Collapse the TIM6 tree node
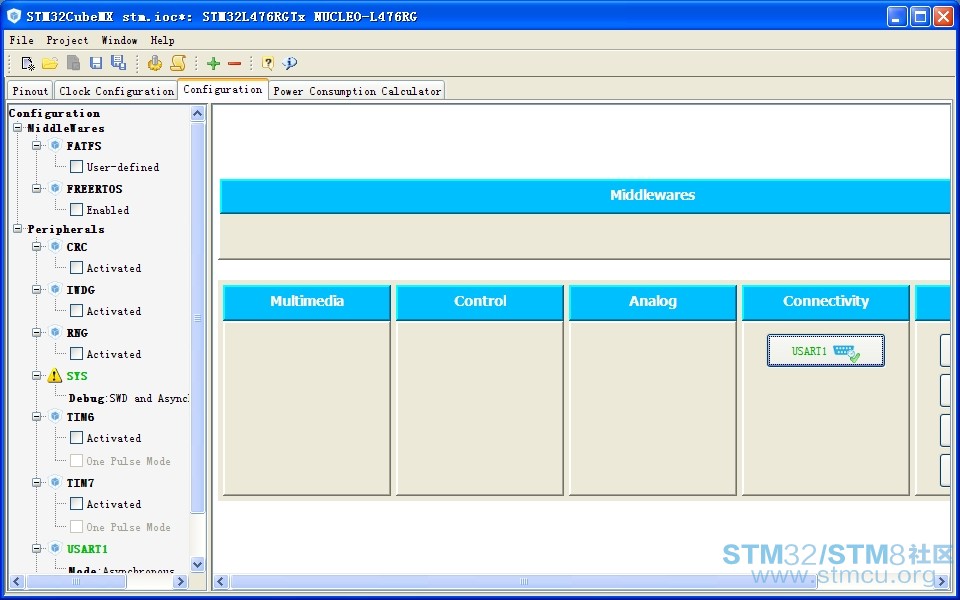Viewport: 960px width, 600px height. (x=37, y=416)
